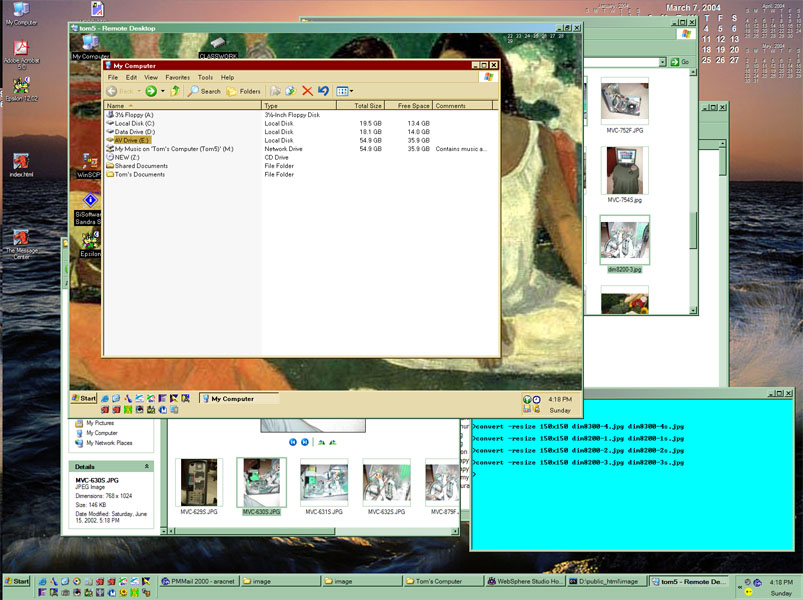
Task: Click the Up folder icon
Action: (x=176, y=91)
